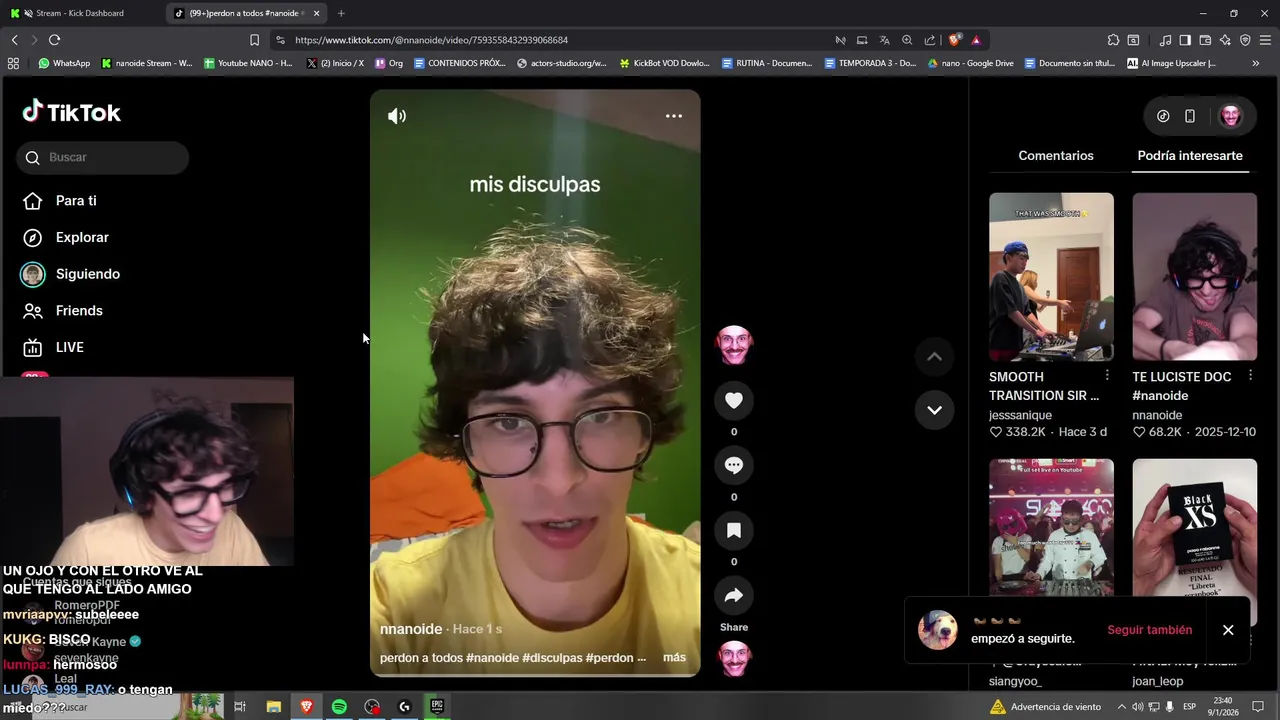Open the Para ti feed
This screenshot has width=1280, height=720.
pyautogui.click(x=60, y=201)
